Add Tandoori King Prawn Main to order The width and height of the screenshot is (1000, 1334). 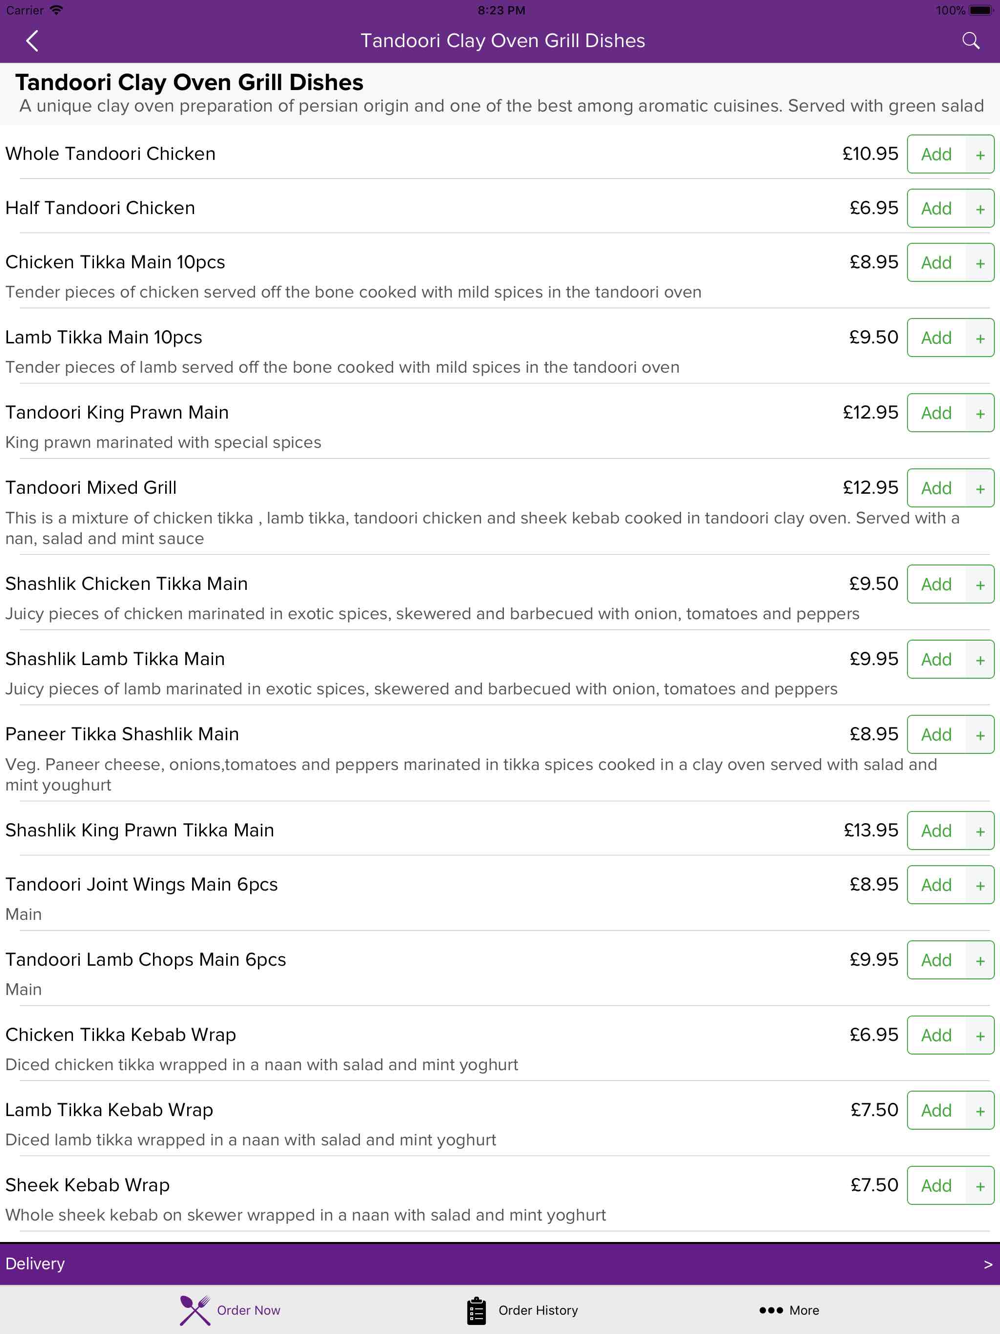coord(936,413)
